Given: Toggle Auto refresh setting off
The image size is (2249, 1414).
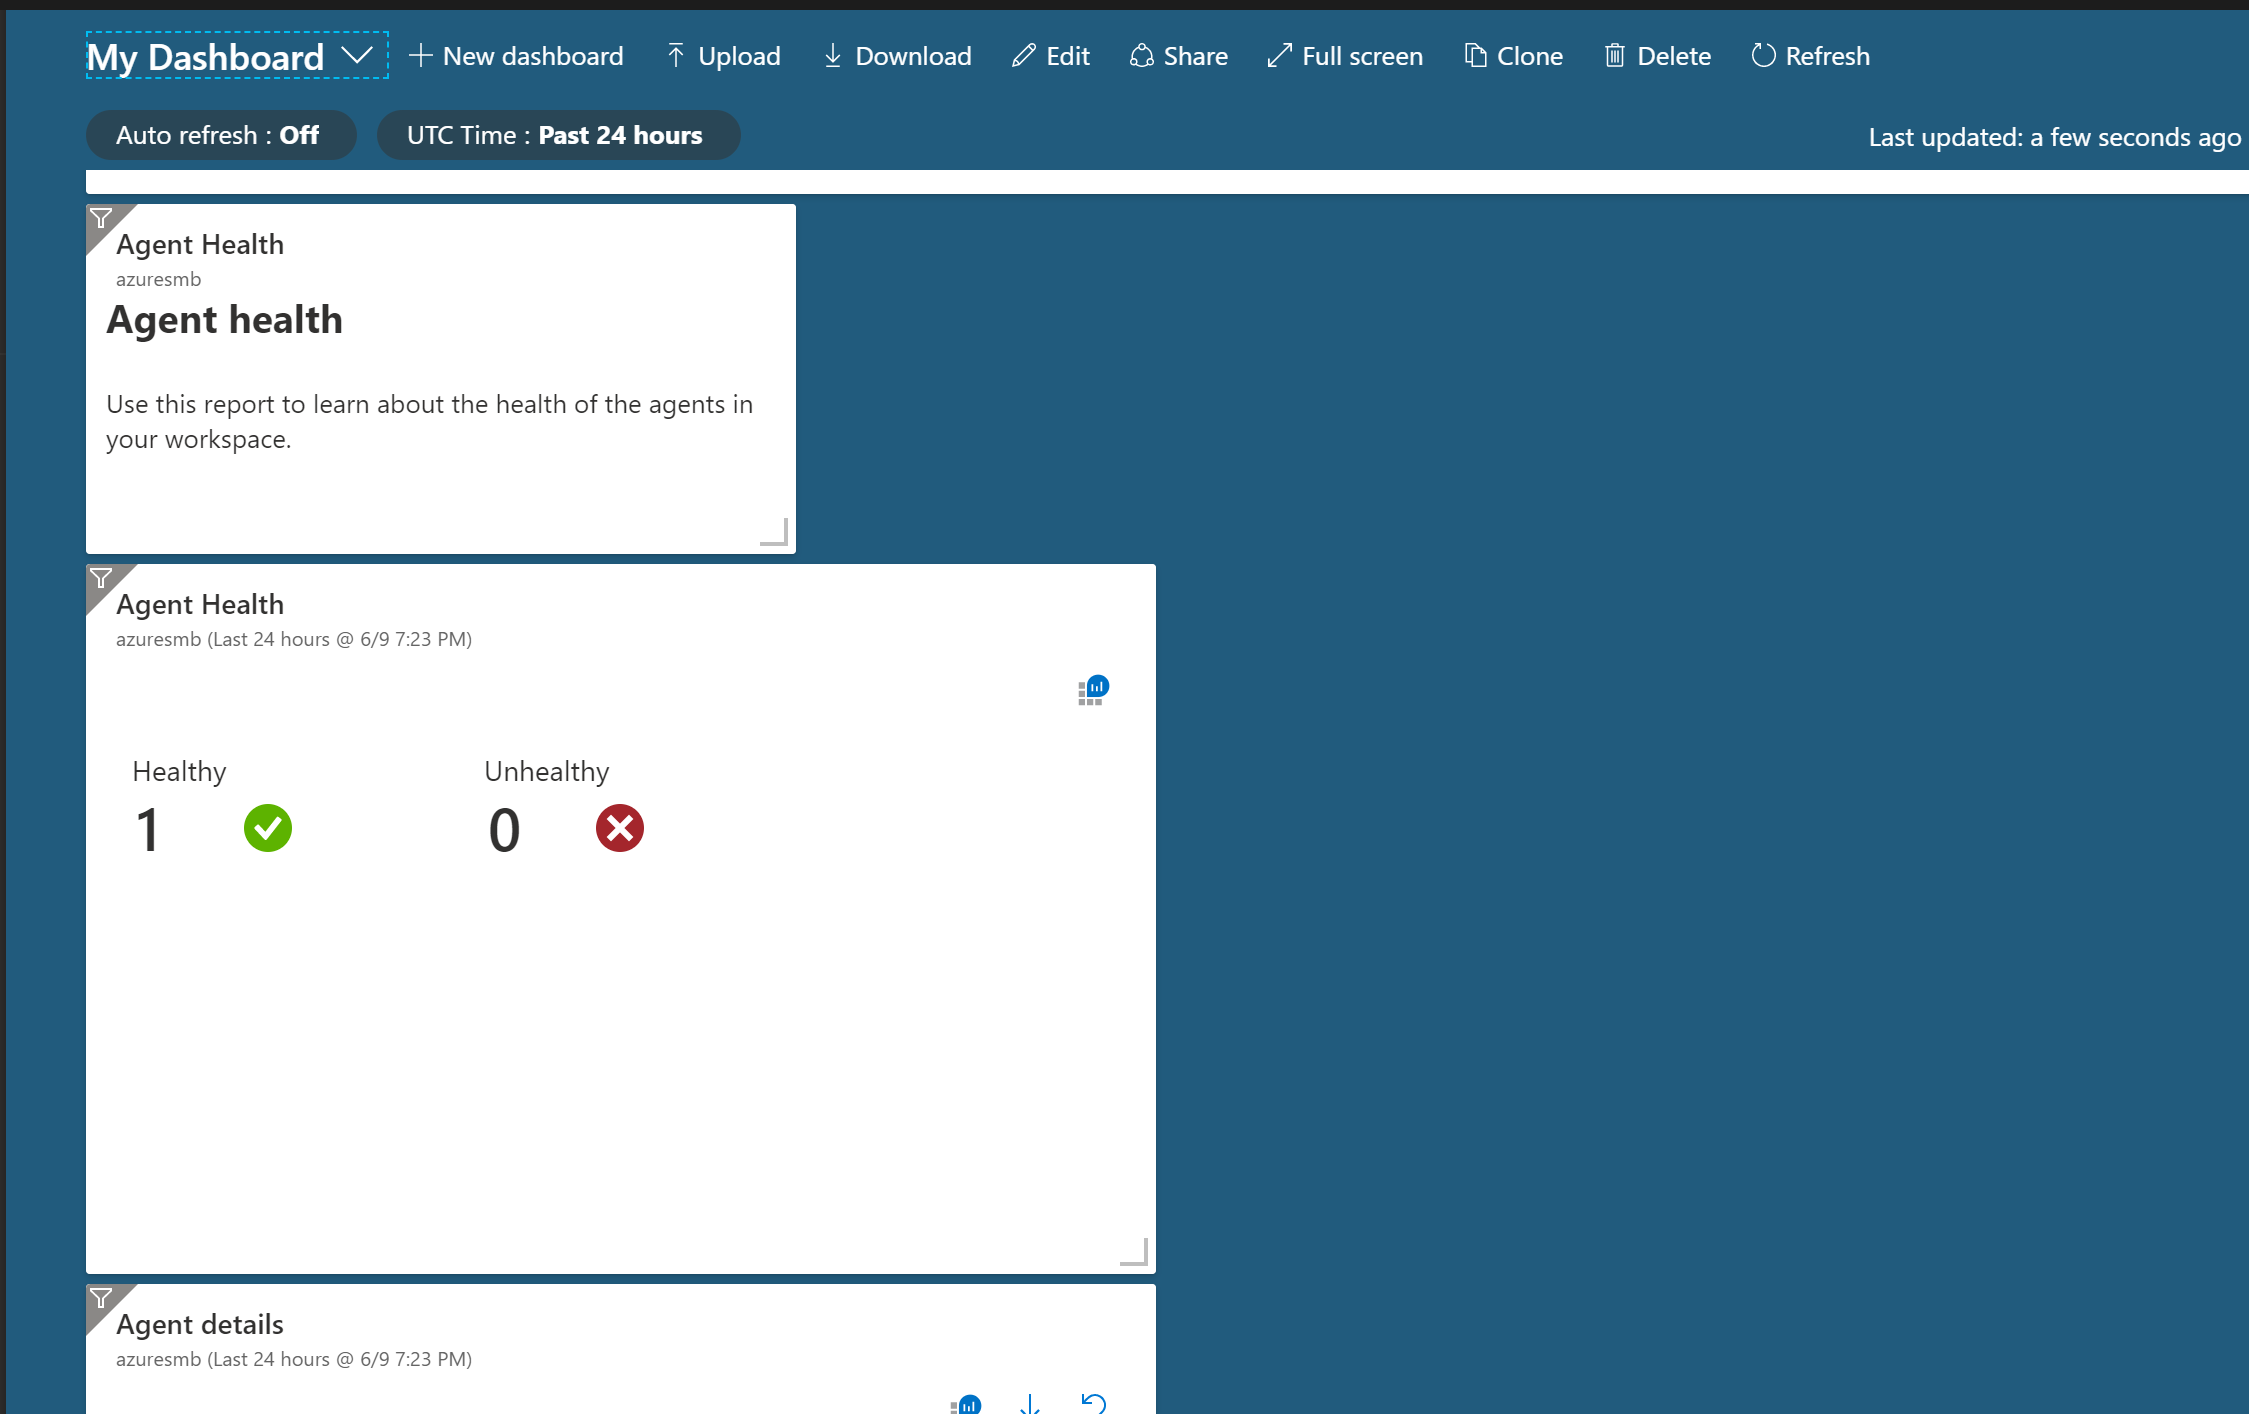Looking at the screenshot, I should point(220,134).
